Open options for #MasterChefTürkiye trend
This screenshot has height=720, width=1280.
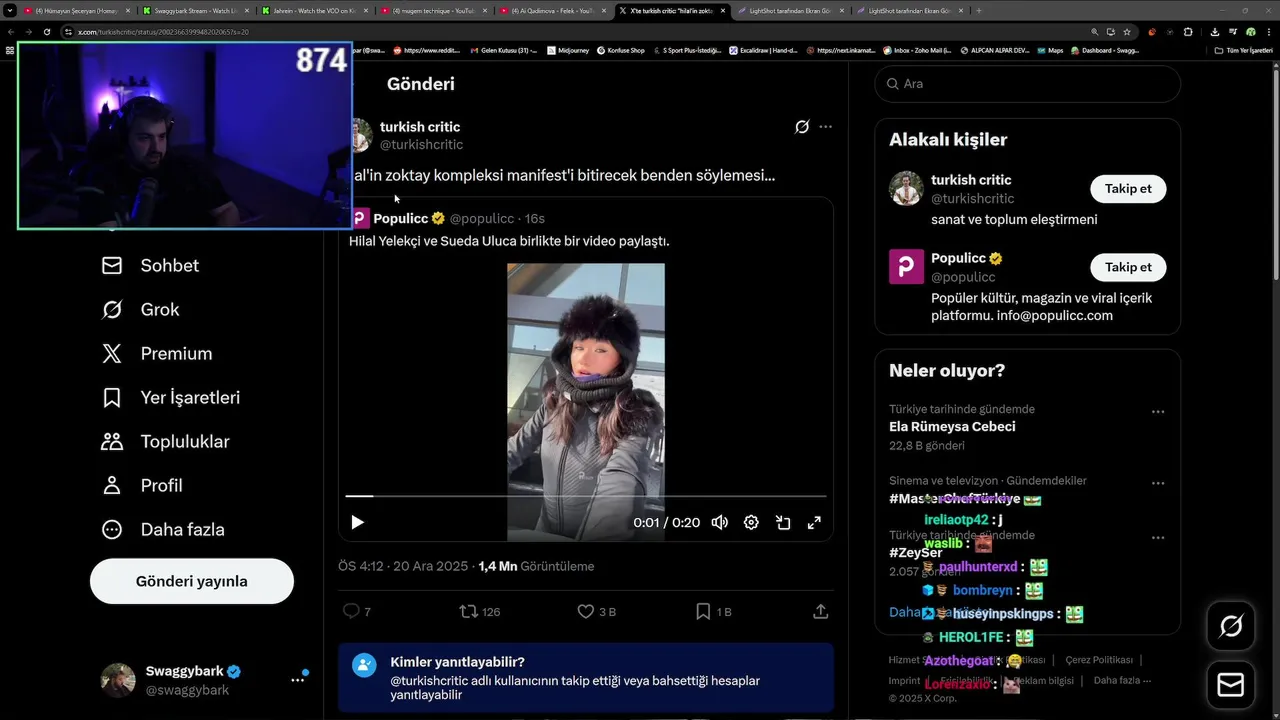click(x=1157, y=483)
